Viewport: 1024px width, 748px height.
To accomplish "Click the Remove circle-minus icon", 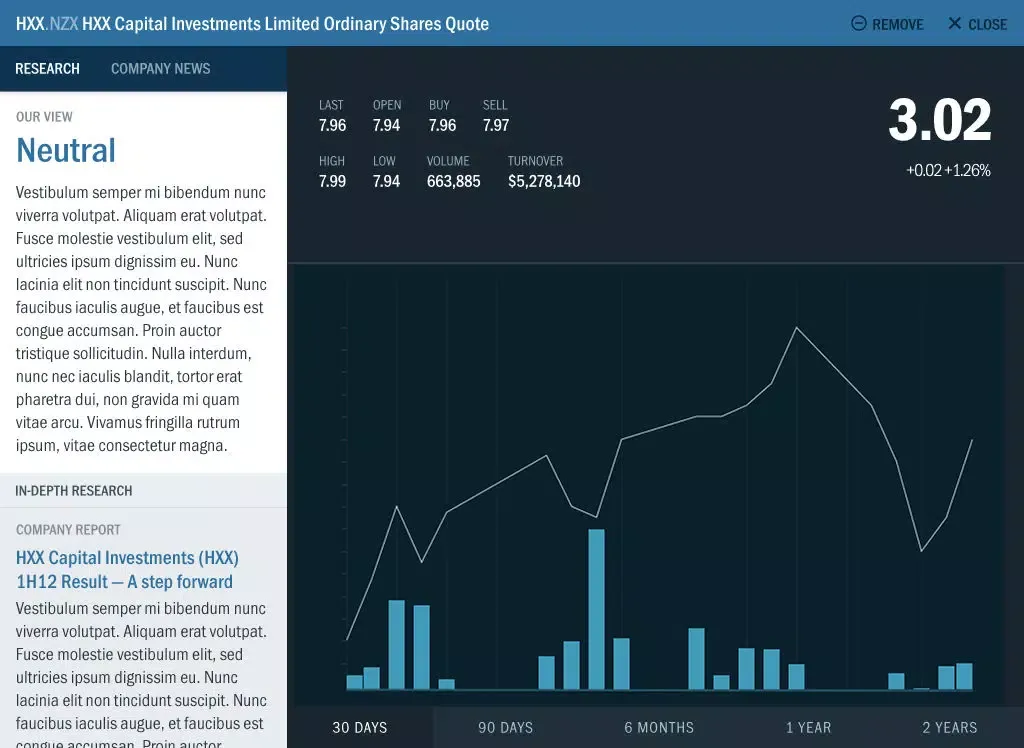I will pyautogui.click(x=858, y=23).
